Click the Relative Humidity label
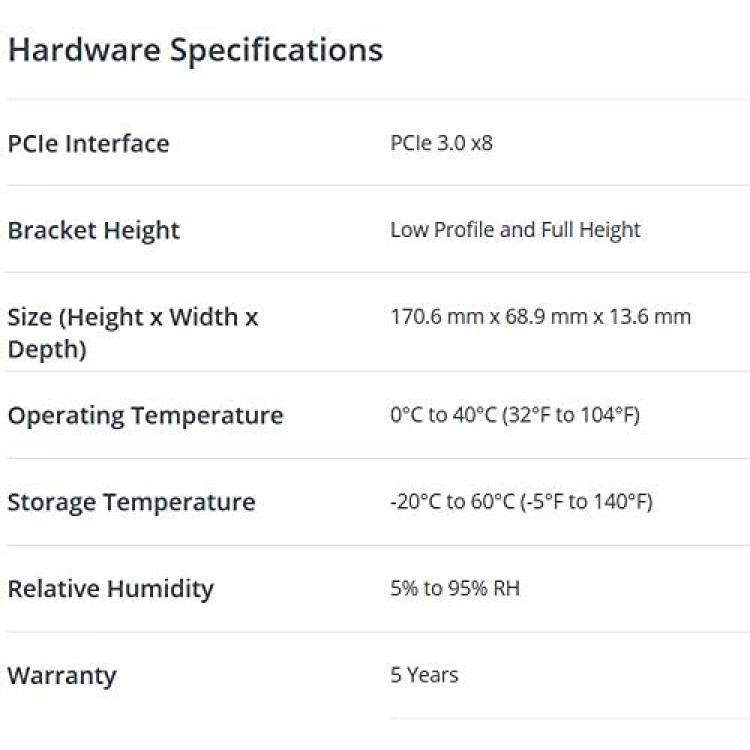This screenshot has height=750, width=750. point(110,589)
